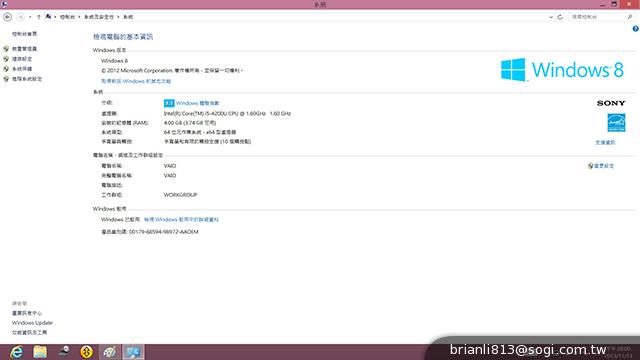Viewport: 640px width, 360px height.
Task: Refresh the page with the refresh icon
Action: click(x=560, y=17)
